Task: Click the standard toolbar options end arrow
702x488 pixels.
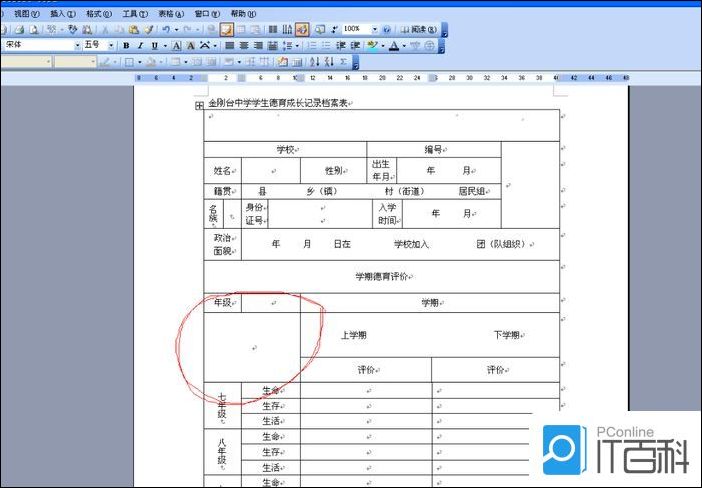Action: (444, 30)
